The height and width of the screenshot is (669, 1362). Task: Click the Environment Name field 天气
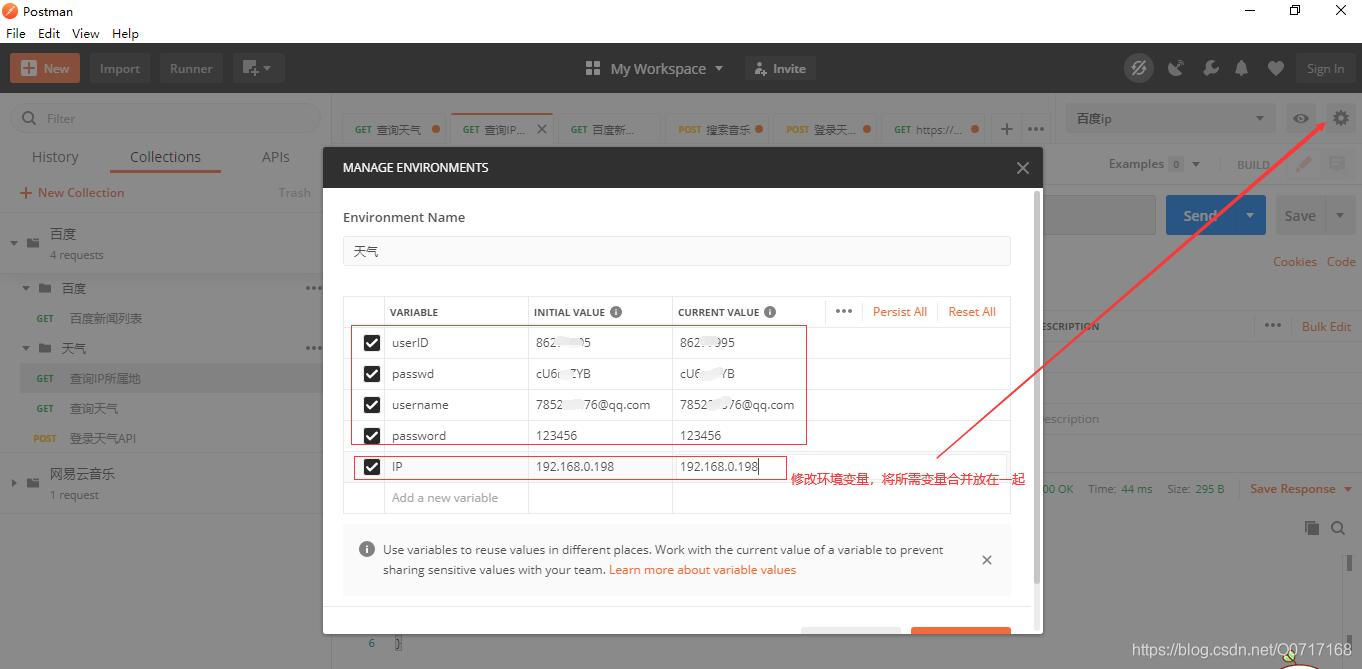tap(676, 251)
